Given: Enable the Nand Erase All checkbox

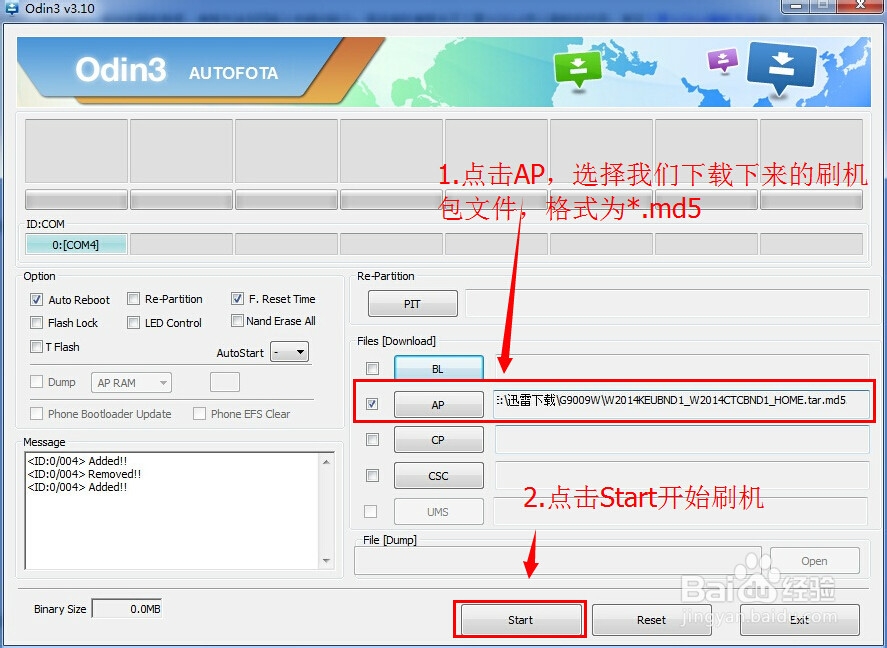Looking at the screenshot, I should 238,321.
